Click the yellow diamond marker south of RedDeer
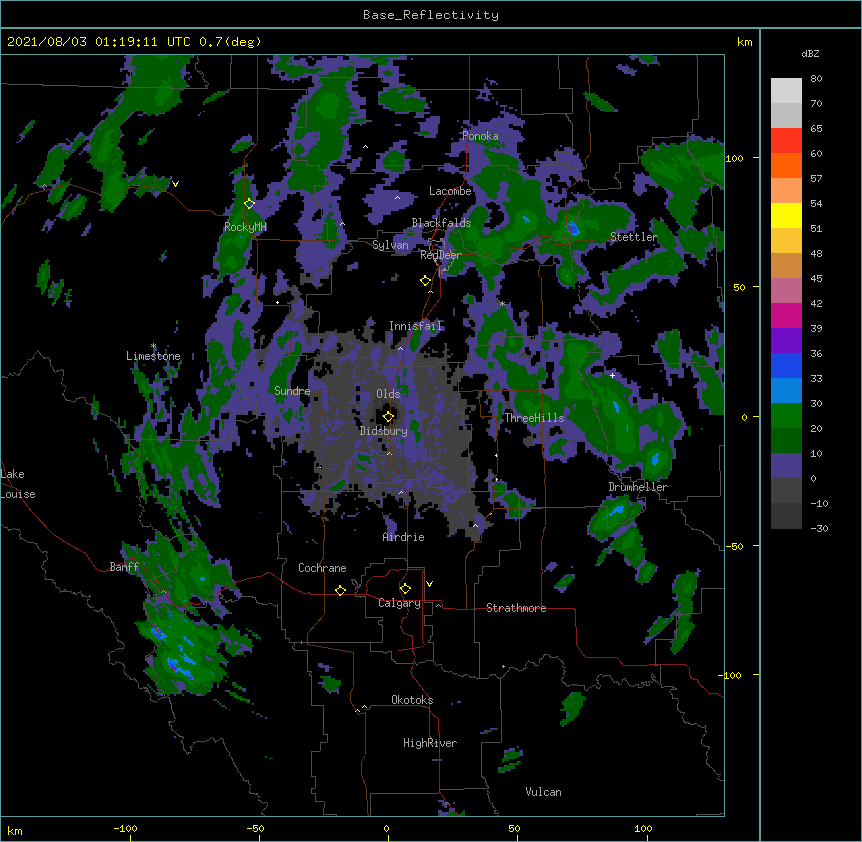Screen dimensions: 862x842 coord(425,280)
